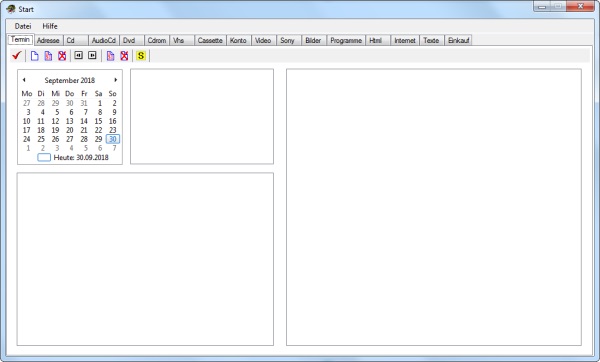Viewport: 600px width, 362px height.
Task: Select the Sony tab
Action: [289, 40]
